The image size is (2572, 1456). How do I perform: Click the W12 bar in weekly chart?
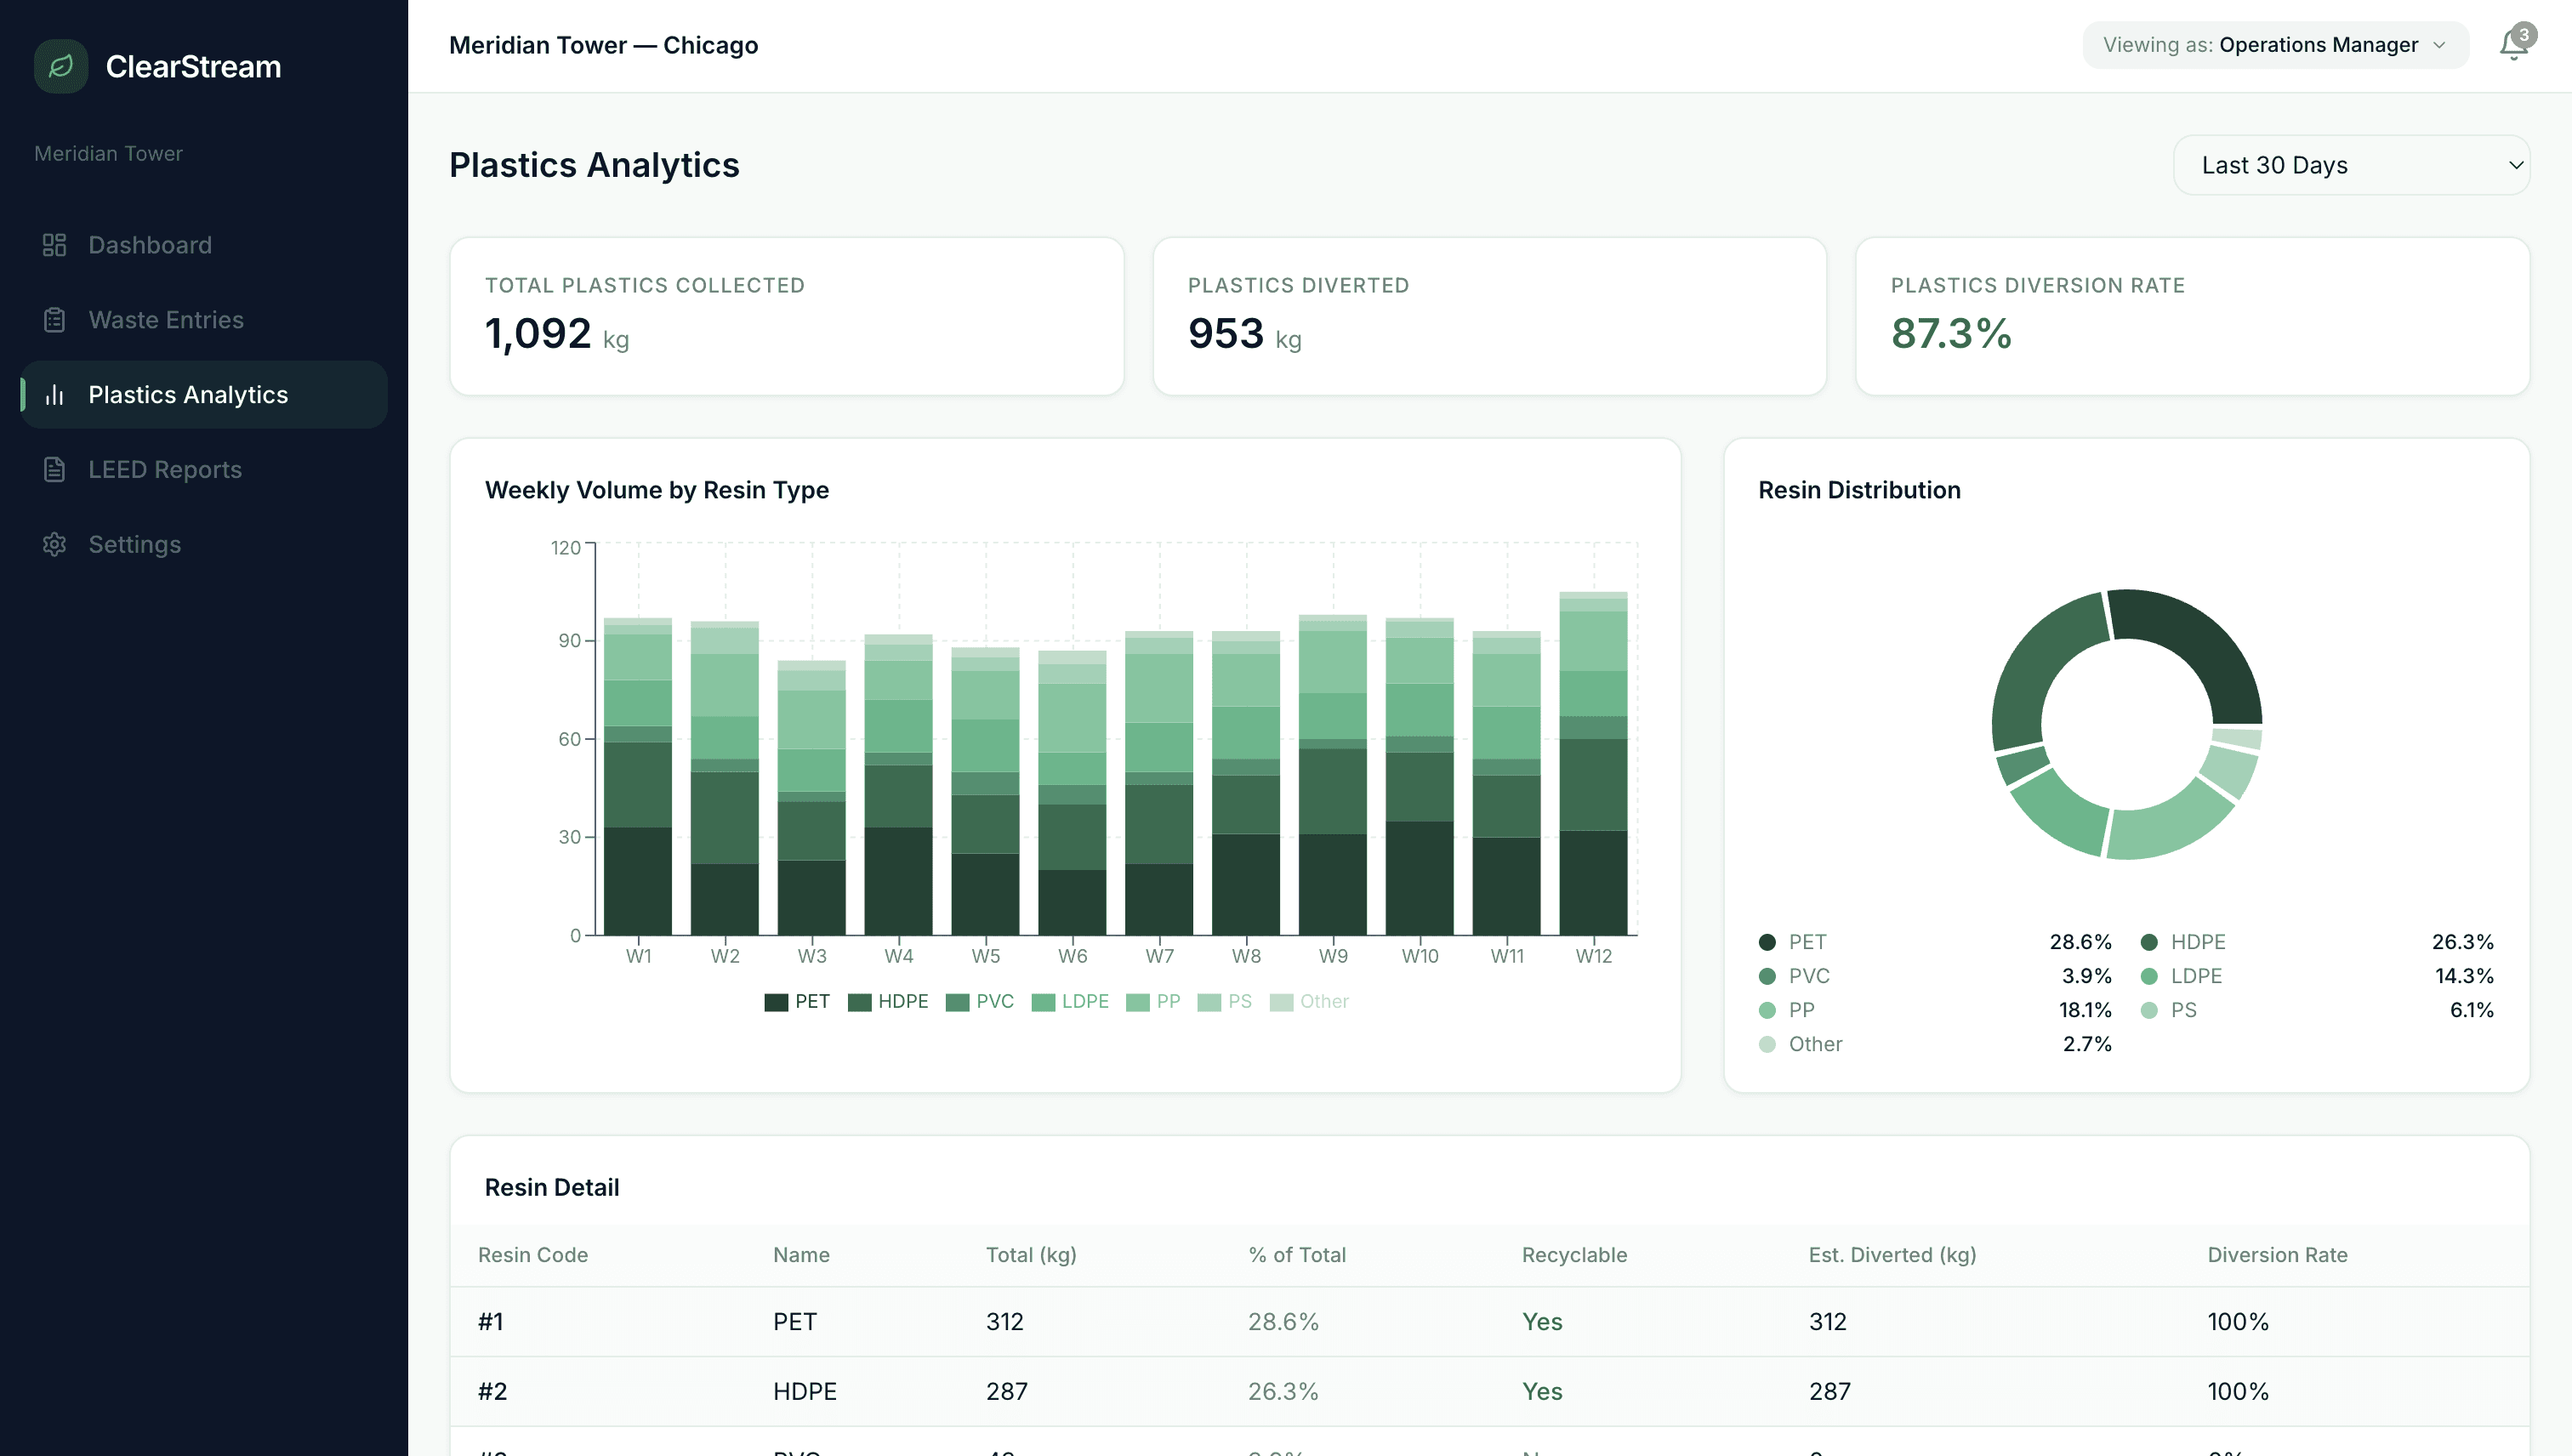point(1593,763)
